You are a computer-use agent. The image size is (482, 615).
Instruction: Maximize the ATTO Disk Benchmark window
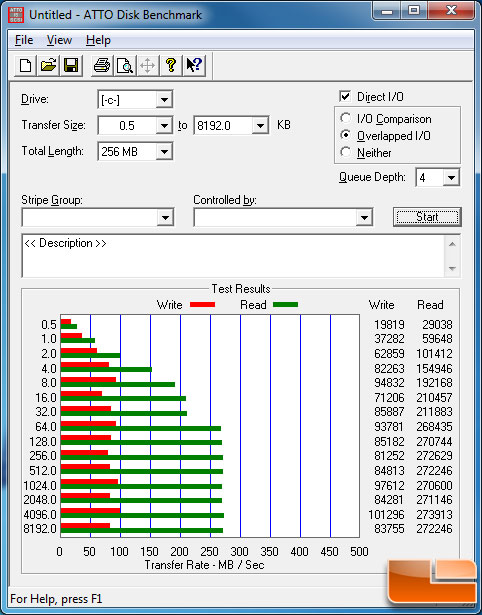point(414,11)
